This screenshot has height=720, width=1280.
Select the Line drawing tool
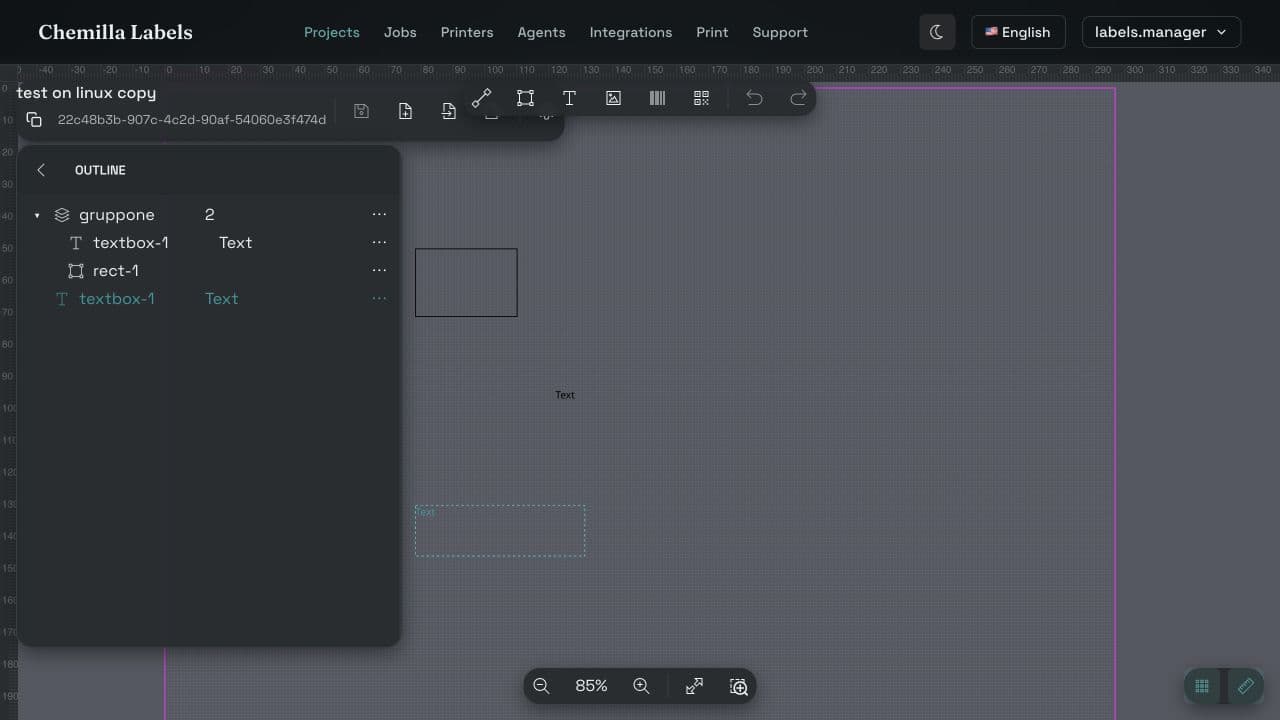pos(482,97)
